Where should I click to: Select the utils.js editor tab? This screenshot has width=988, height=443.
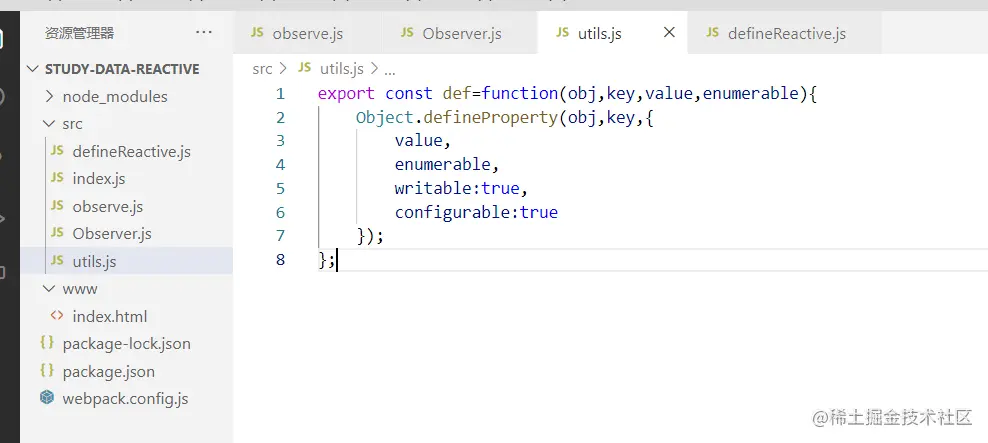[x=599, y=33]
